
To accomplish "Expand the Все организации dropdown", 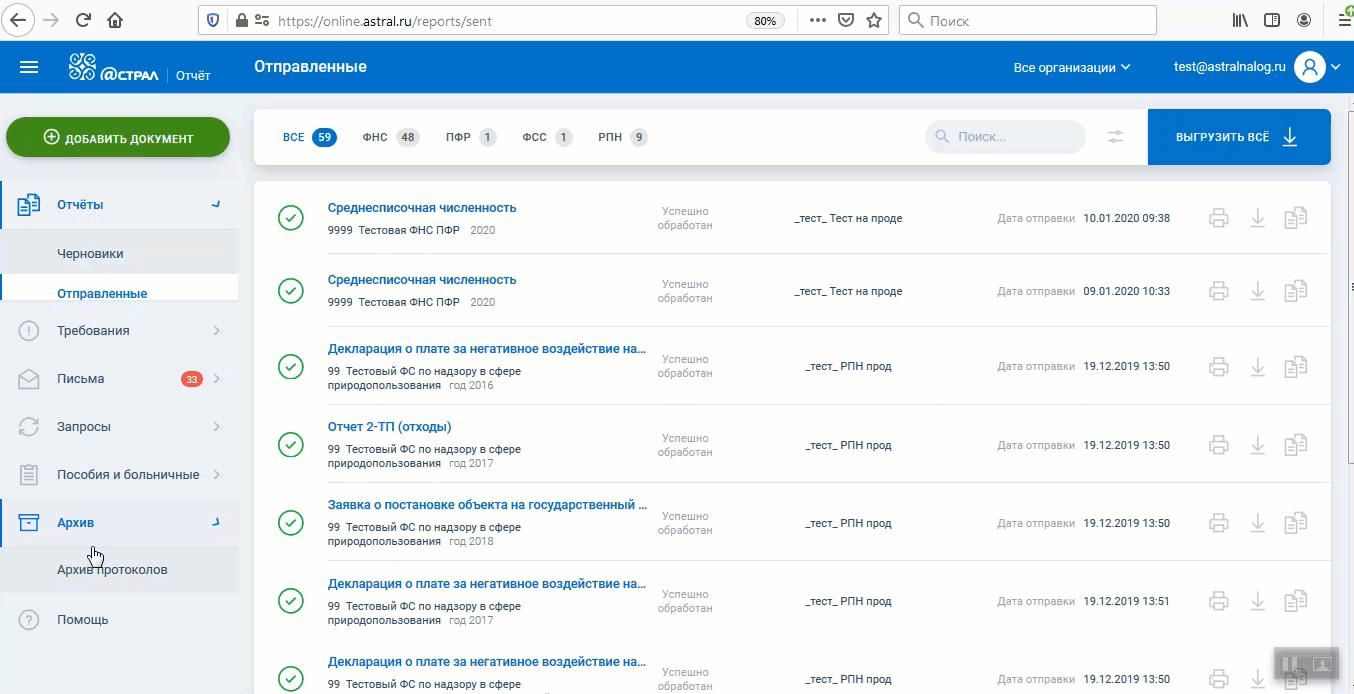I will [x=1072, y=67].
